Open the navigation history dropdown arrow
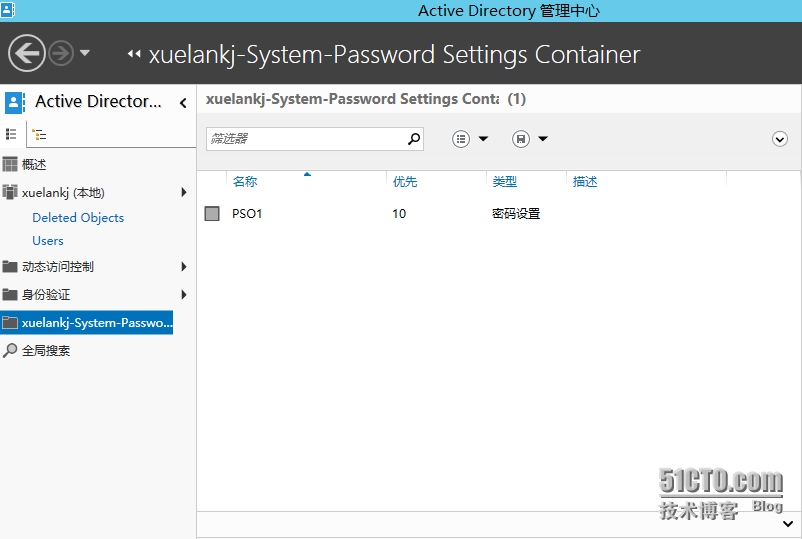Viewport: 802px width, 539px height. (x=85, y=53)
